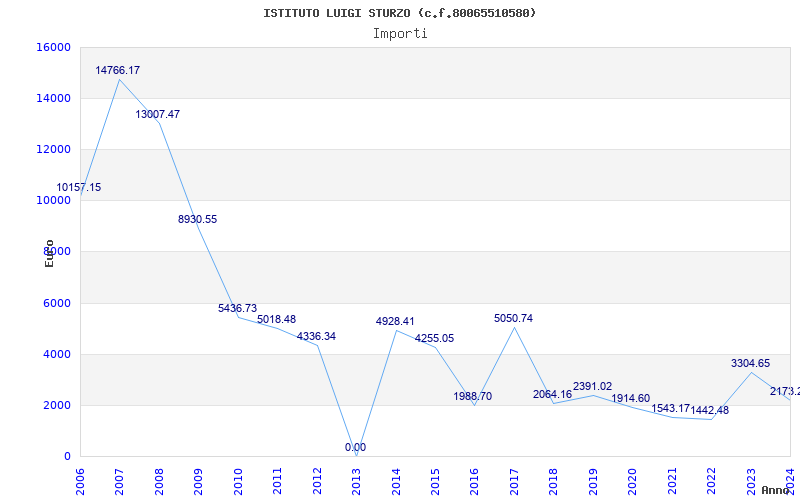Click the 2016 x-axis year label
800x500 pixels.
[x=474, y=482]
